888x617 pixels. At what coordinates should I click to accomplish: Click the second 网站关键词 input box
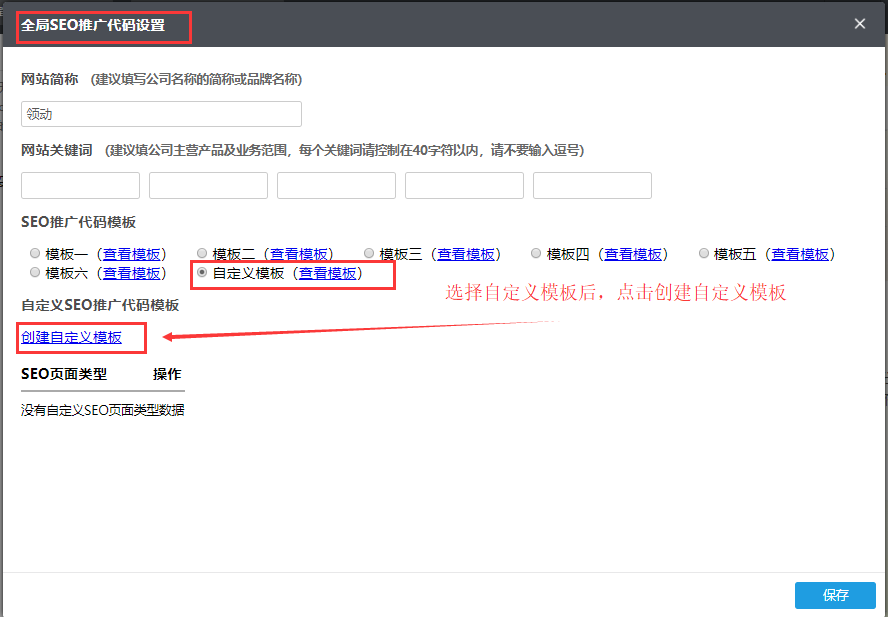[x=208, y=185]
